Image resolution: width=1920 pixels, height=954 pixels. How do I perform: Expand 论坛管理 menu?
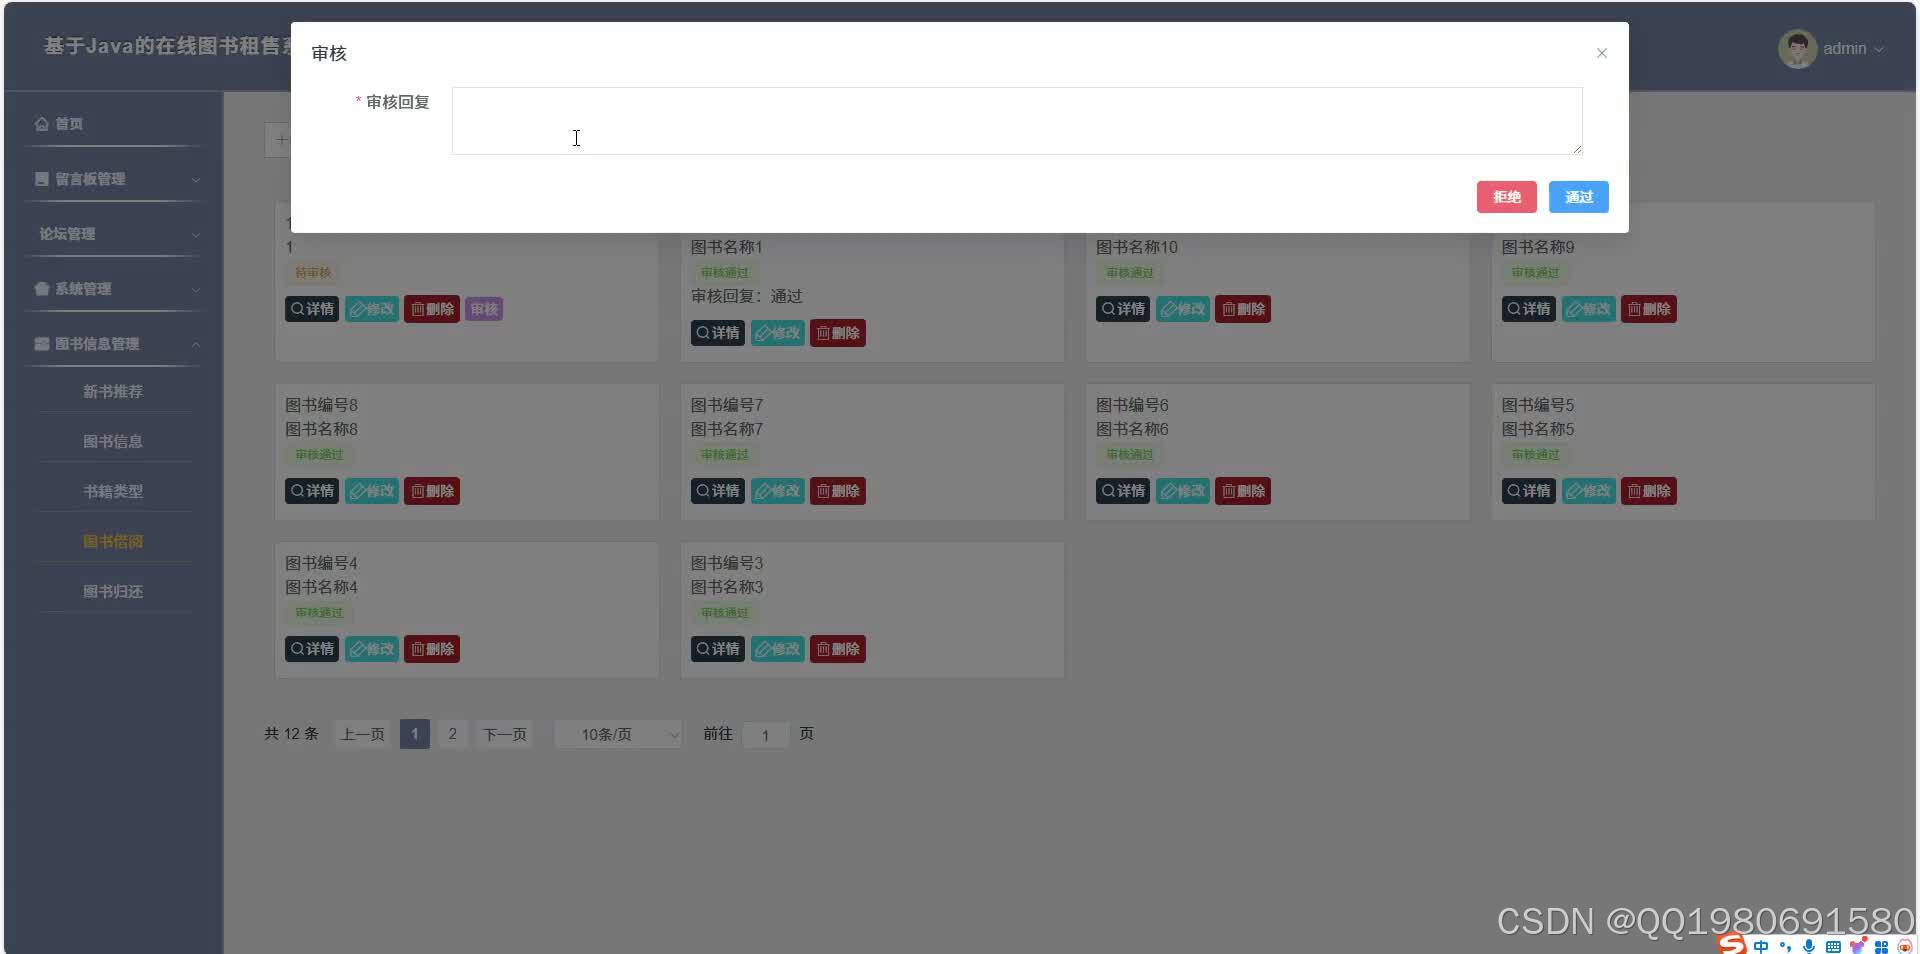(x=115, y=234)
